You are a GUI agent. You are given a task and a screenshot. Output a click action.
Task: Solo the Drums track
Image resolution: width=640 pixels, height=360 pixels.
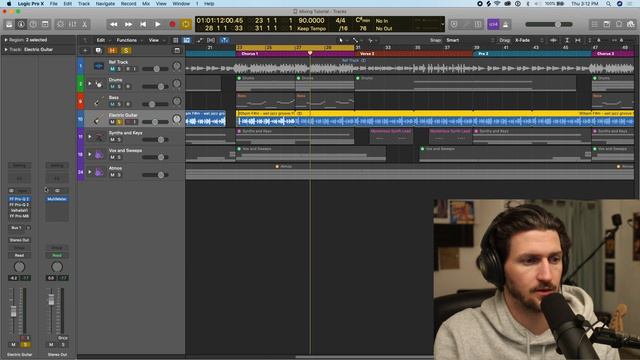[x=119, y=87]
